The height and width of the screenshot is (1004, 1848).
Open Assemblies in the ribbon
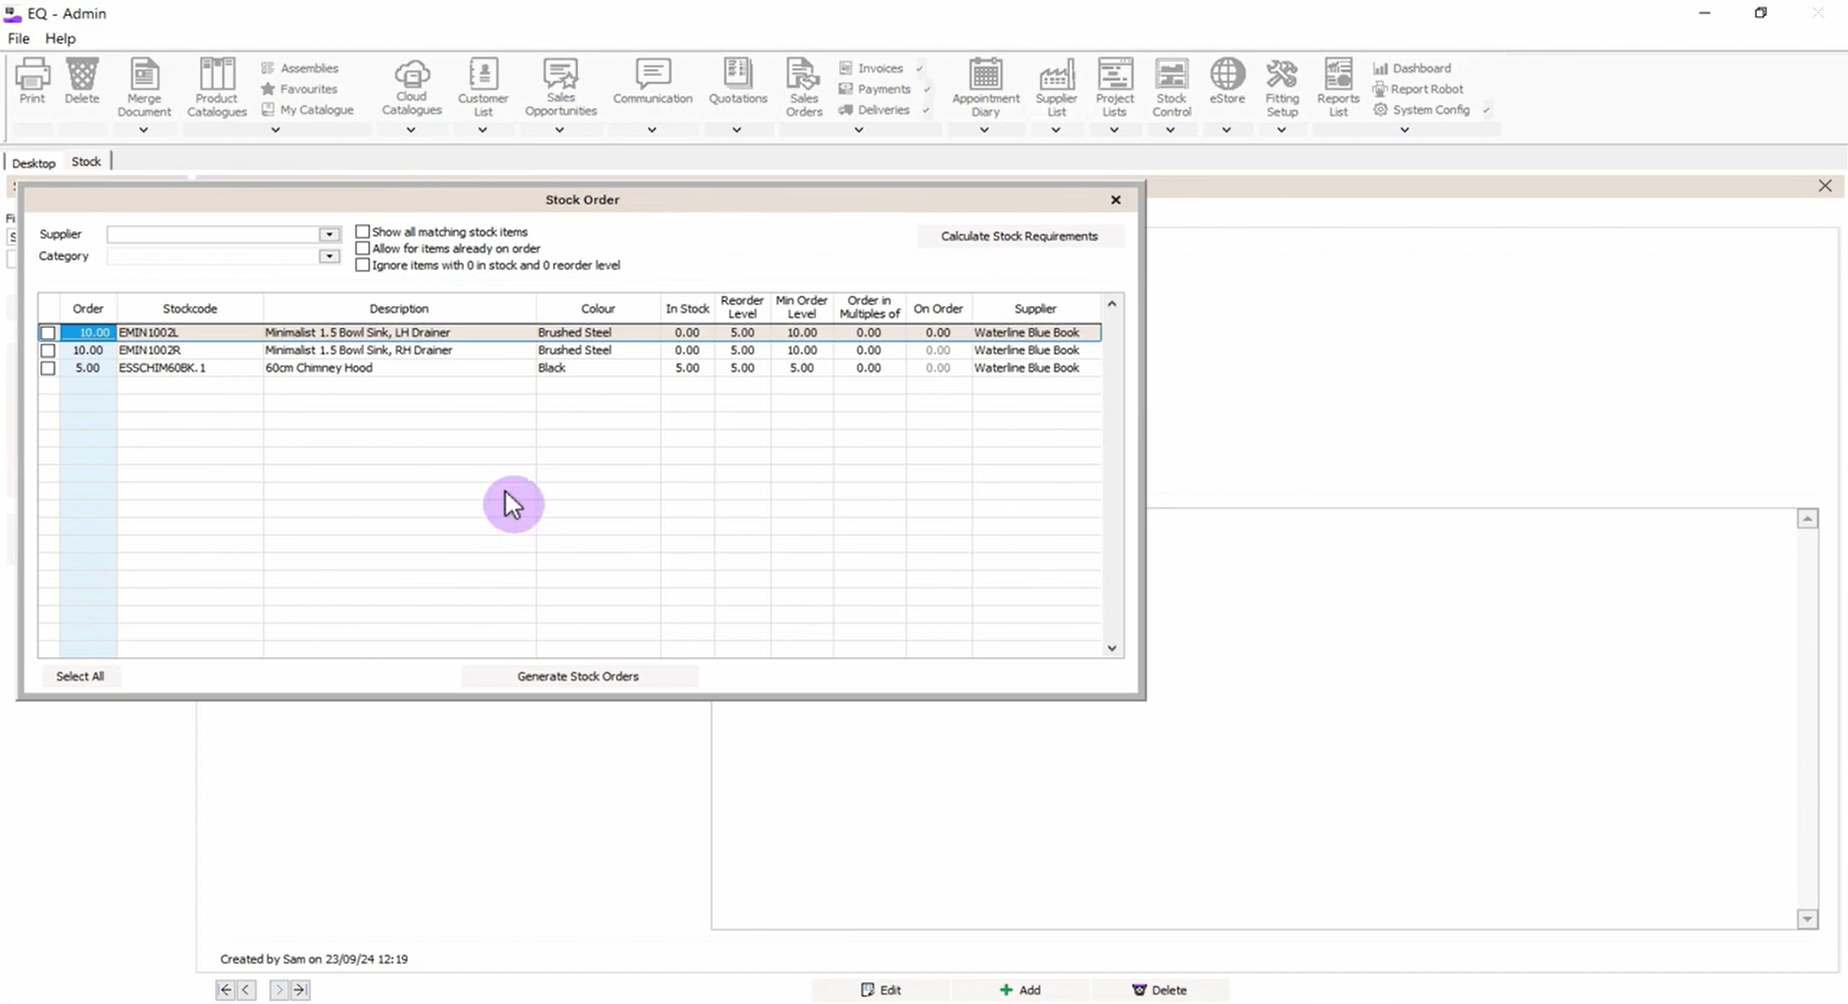tap(300, 68)
